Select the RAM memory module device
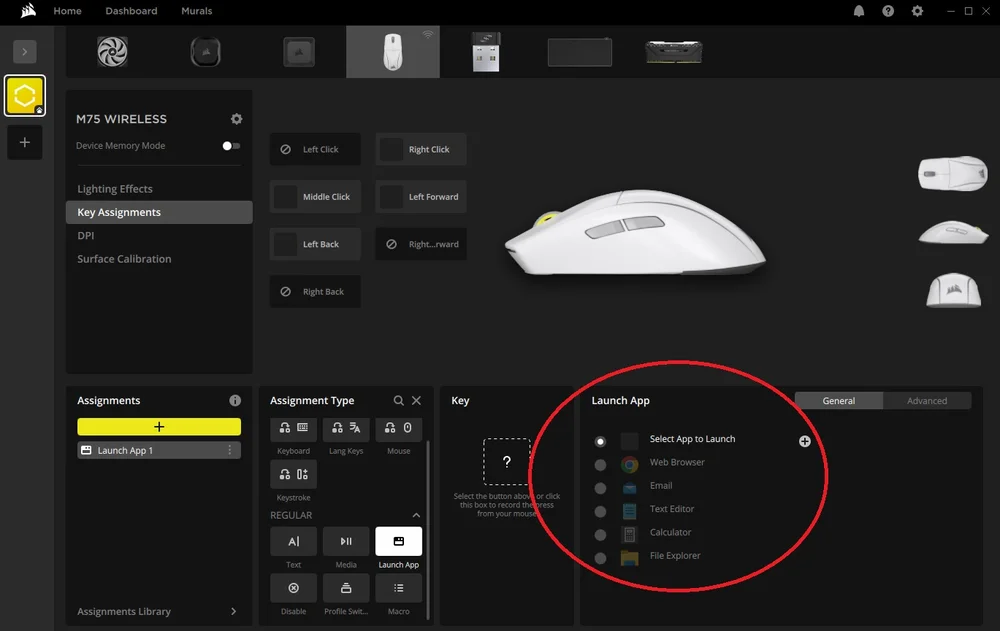This screenshot has width=1000, height=631. (673, 52)
